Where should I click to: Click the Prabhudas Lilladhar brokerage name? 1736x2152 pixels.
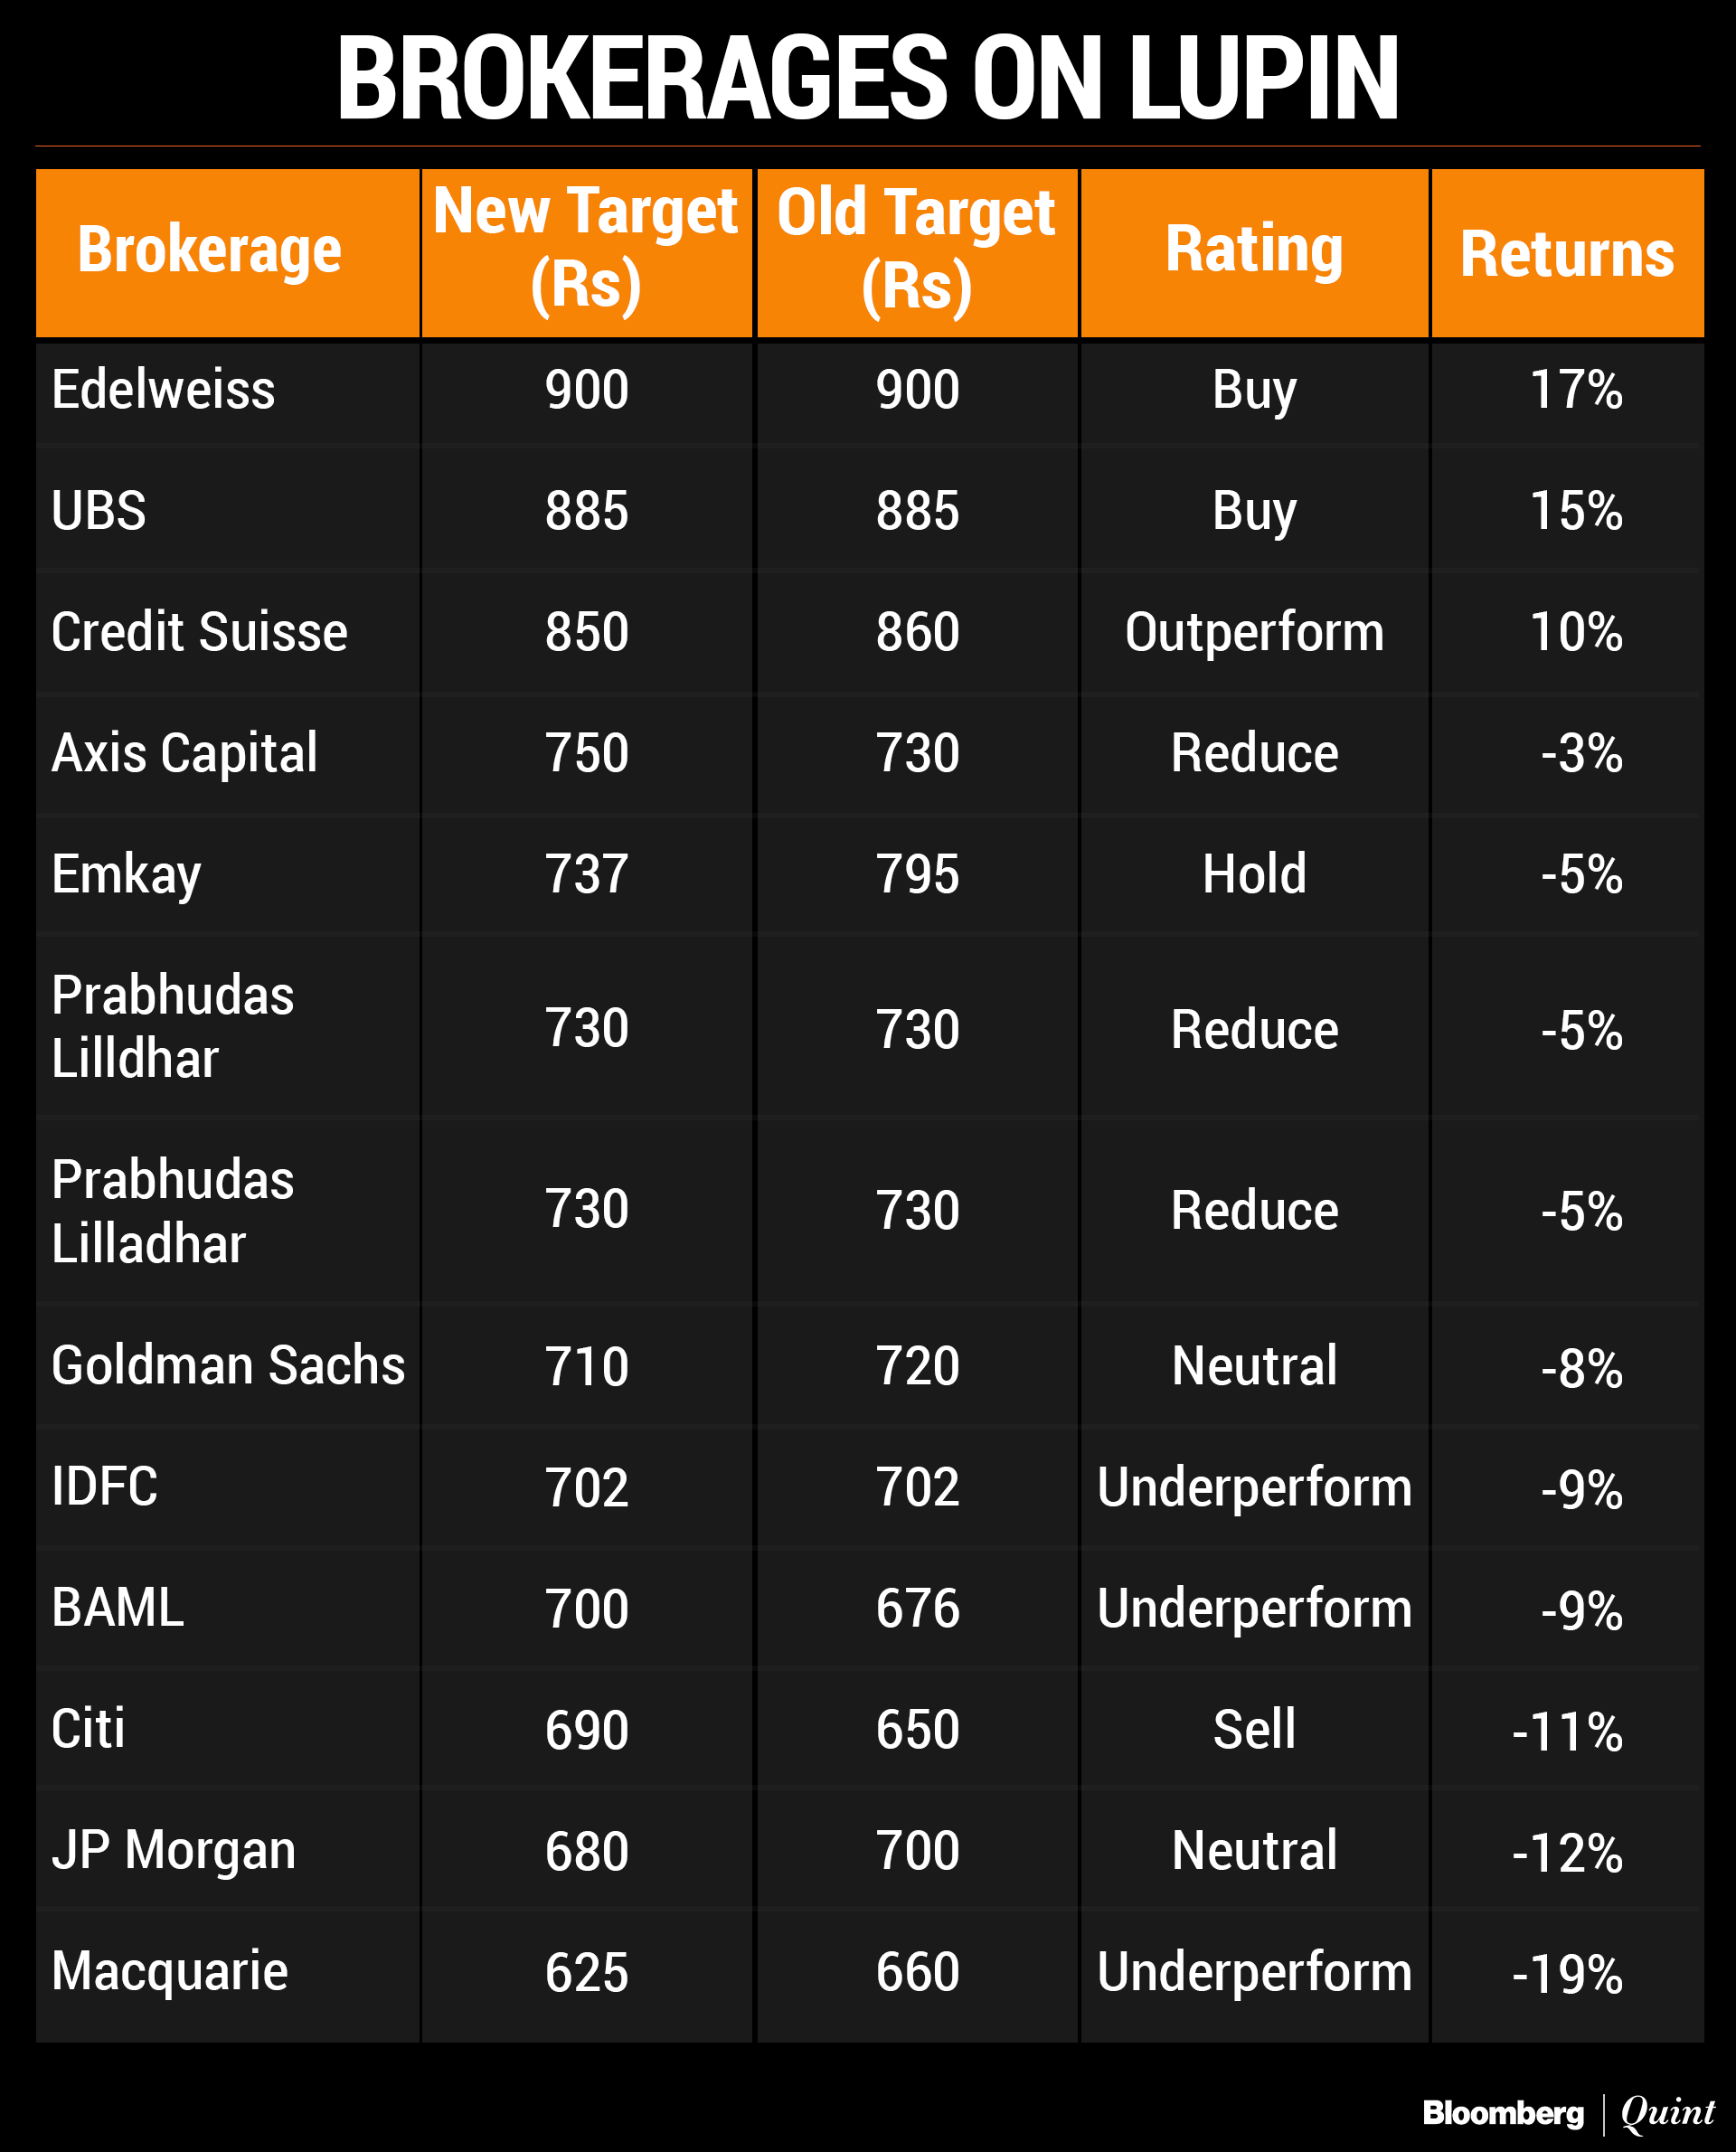[x=172, y=1211]
